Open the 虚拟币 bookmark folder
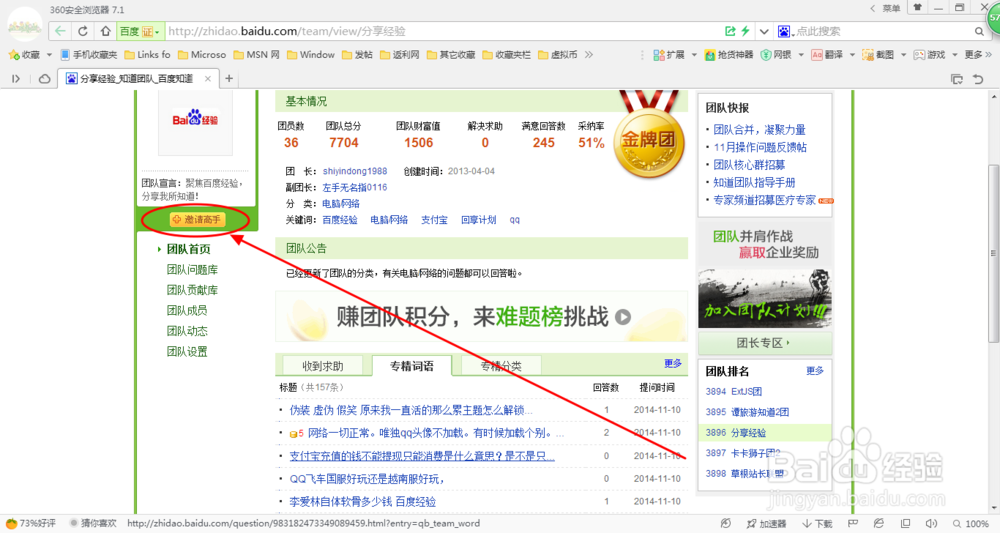1000x533 pixels. pyautogui.click(x=557, y=55)
